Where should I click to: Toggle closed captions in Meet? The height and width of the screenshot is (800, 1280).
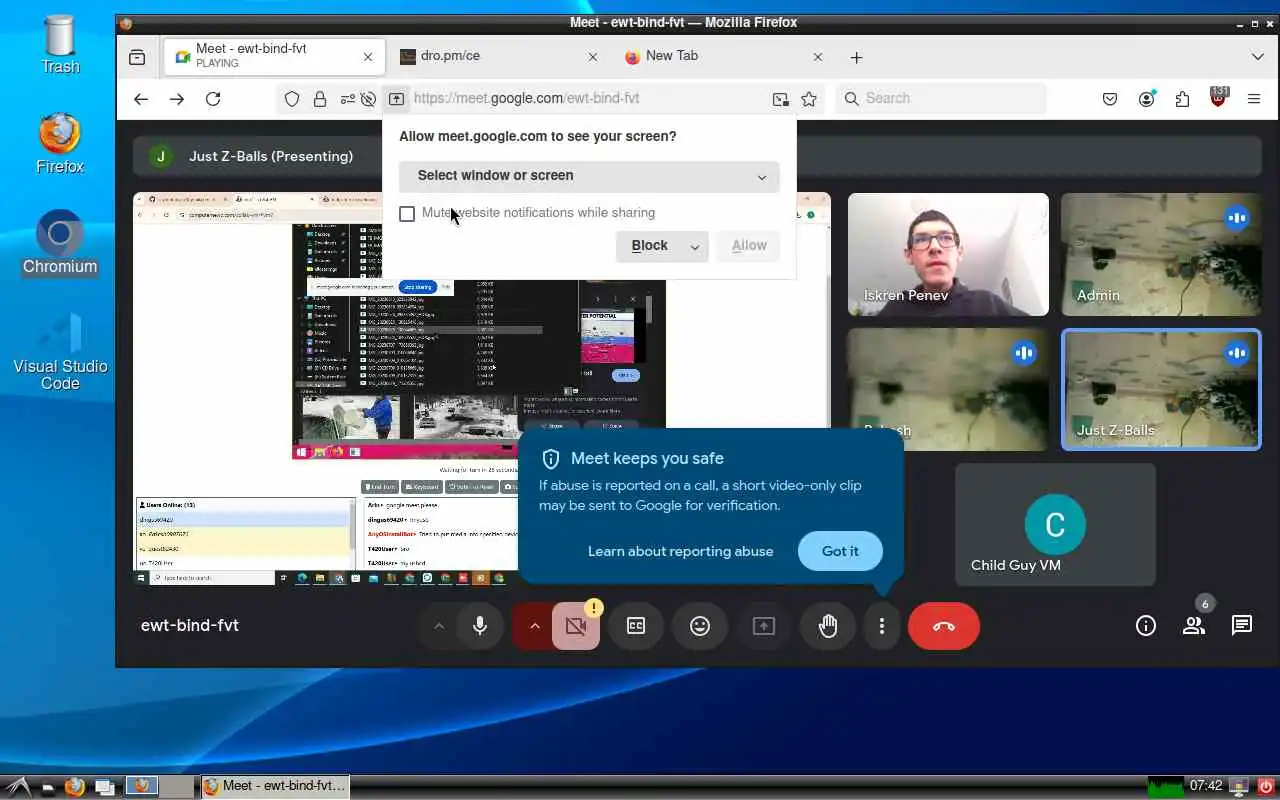(x=636, y=626)
